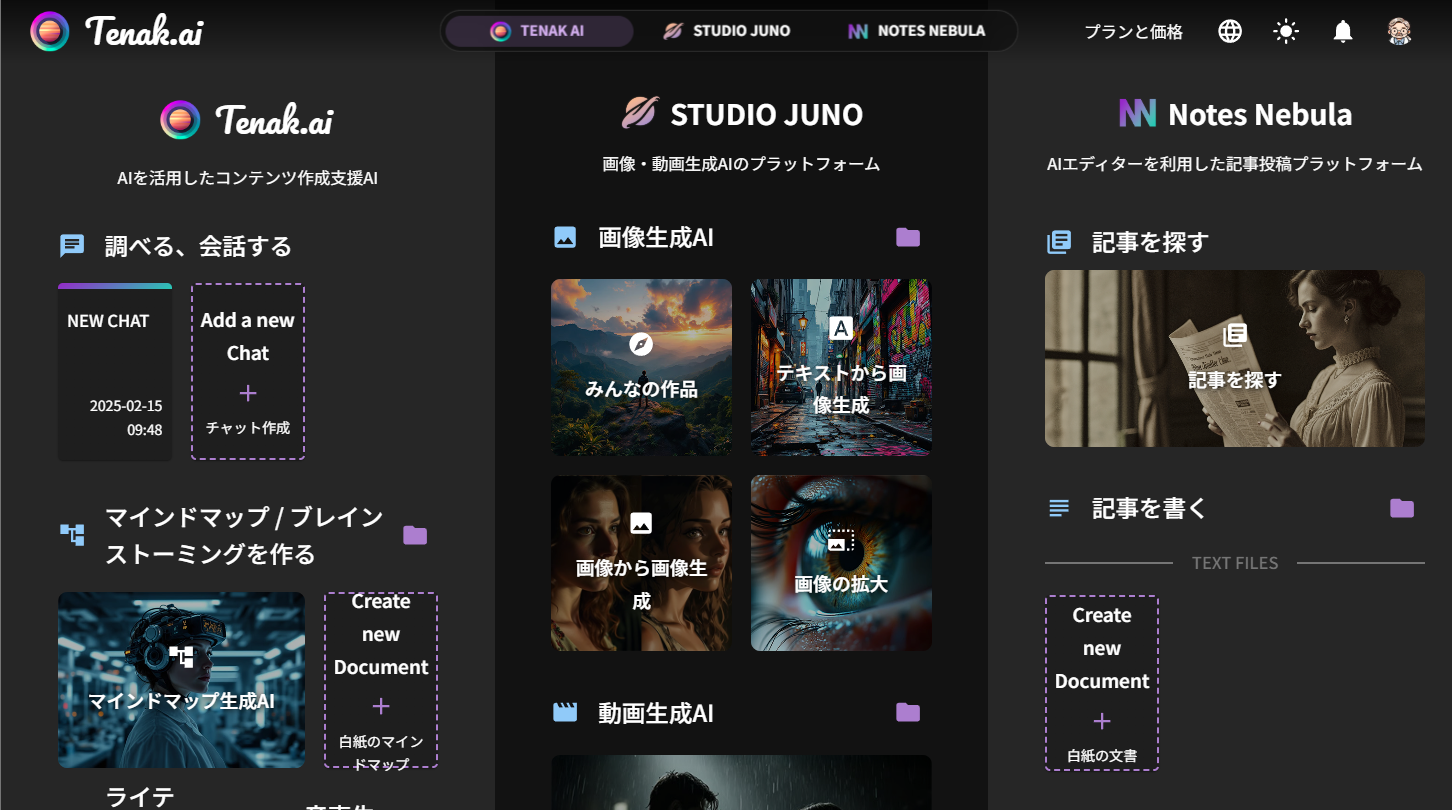This screenshot has height=810, width=1452.
Task: Open the profile avatar menu
Action: pos(1400,30)
